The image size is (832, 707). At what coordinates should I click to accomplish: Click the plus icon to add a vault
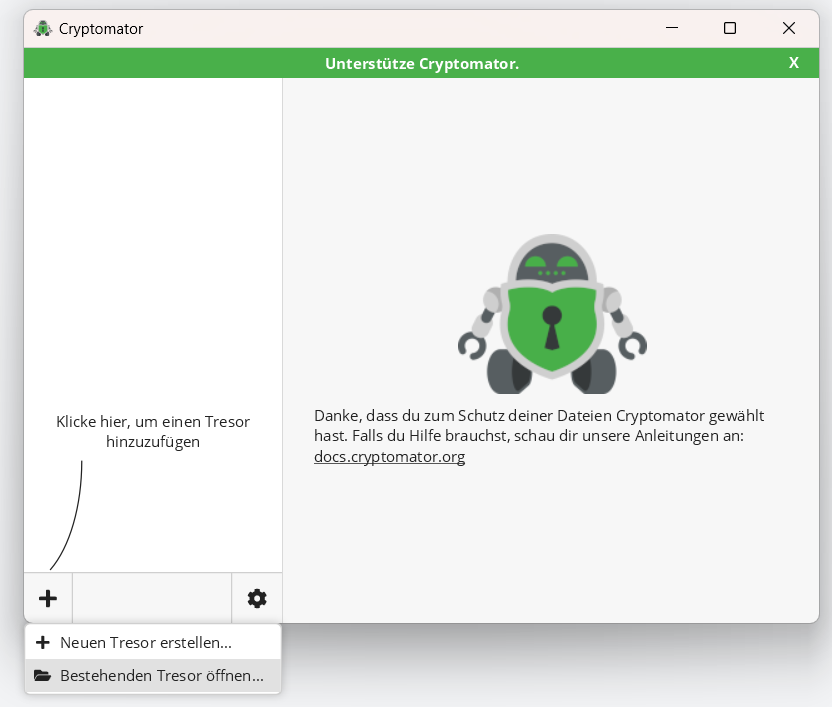coord(47,597)
